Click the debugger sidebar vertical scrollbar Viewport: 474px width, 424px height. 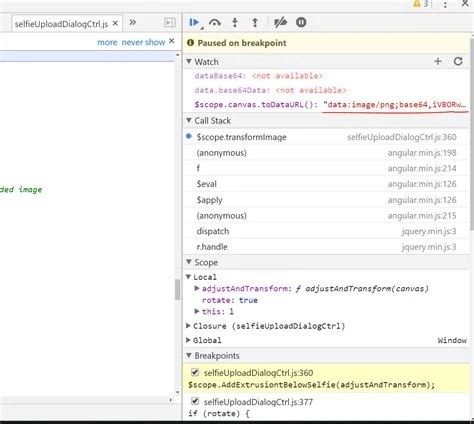(472, 133)
